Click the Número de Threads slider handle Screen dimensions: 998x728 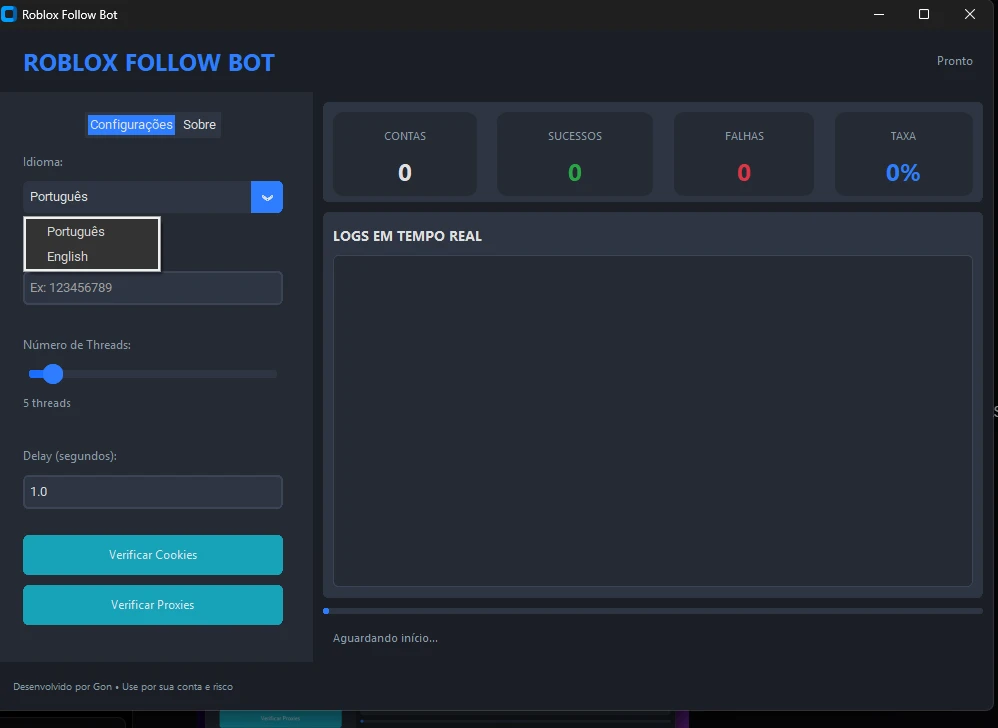click(x=53, y=374)
